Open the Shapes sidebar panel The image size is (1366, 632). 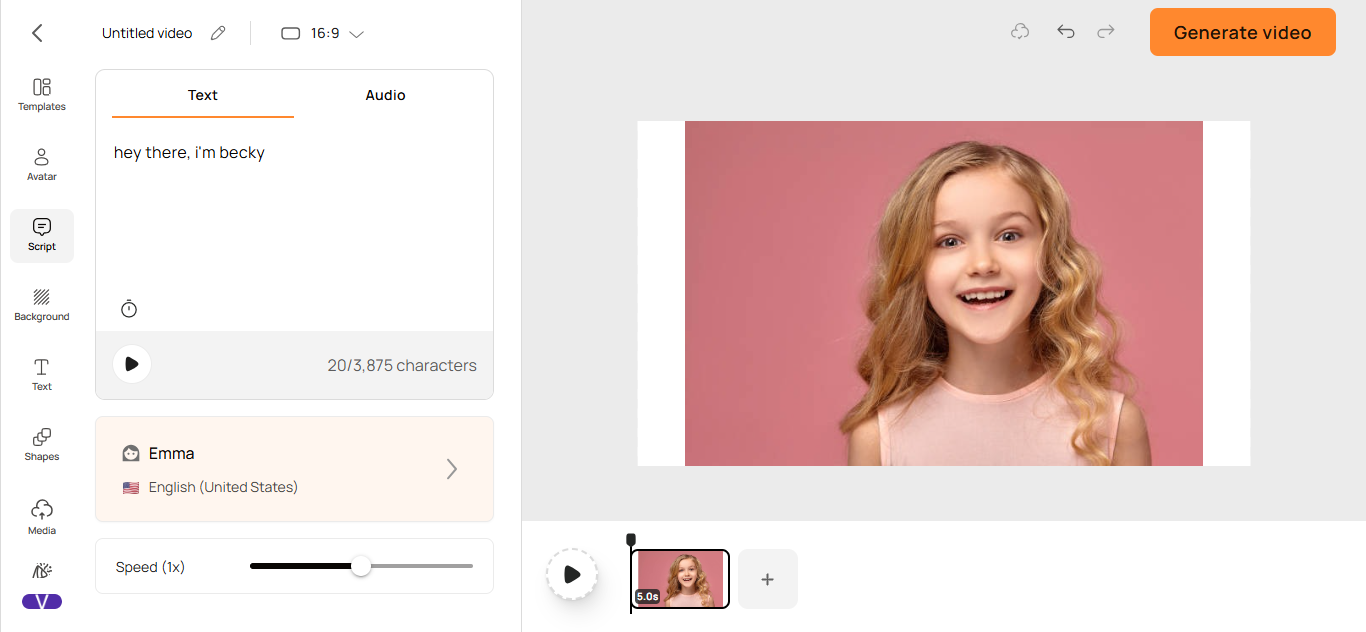pos(42,445)
